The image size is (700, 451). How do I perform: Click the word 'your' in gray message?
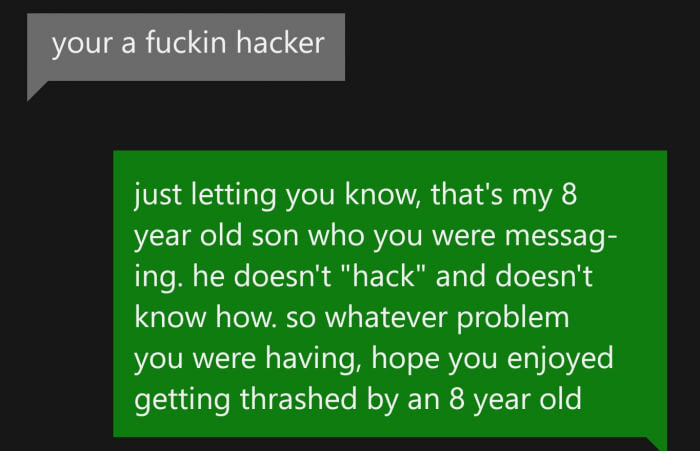[82, 45]
